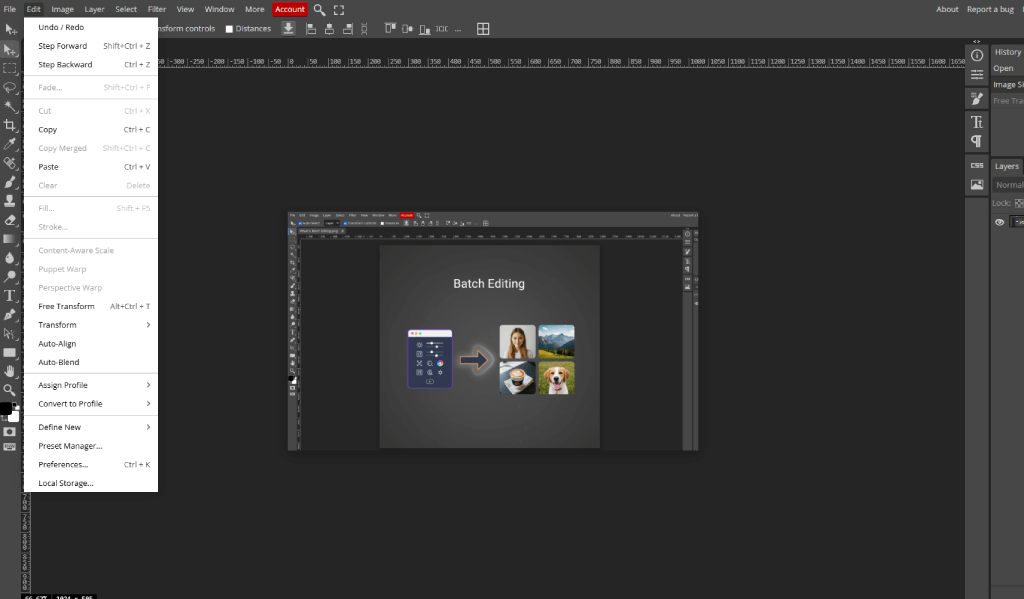This screenshot has height=599, width=1024.
Task: Click the search magnifier in the menu bar
Action: pyautogui.click(x=319, y=9)
